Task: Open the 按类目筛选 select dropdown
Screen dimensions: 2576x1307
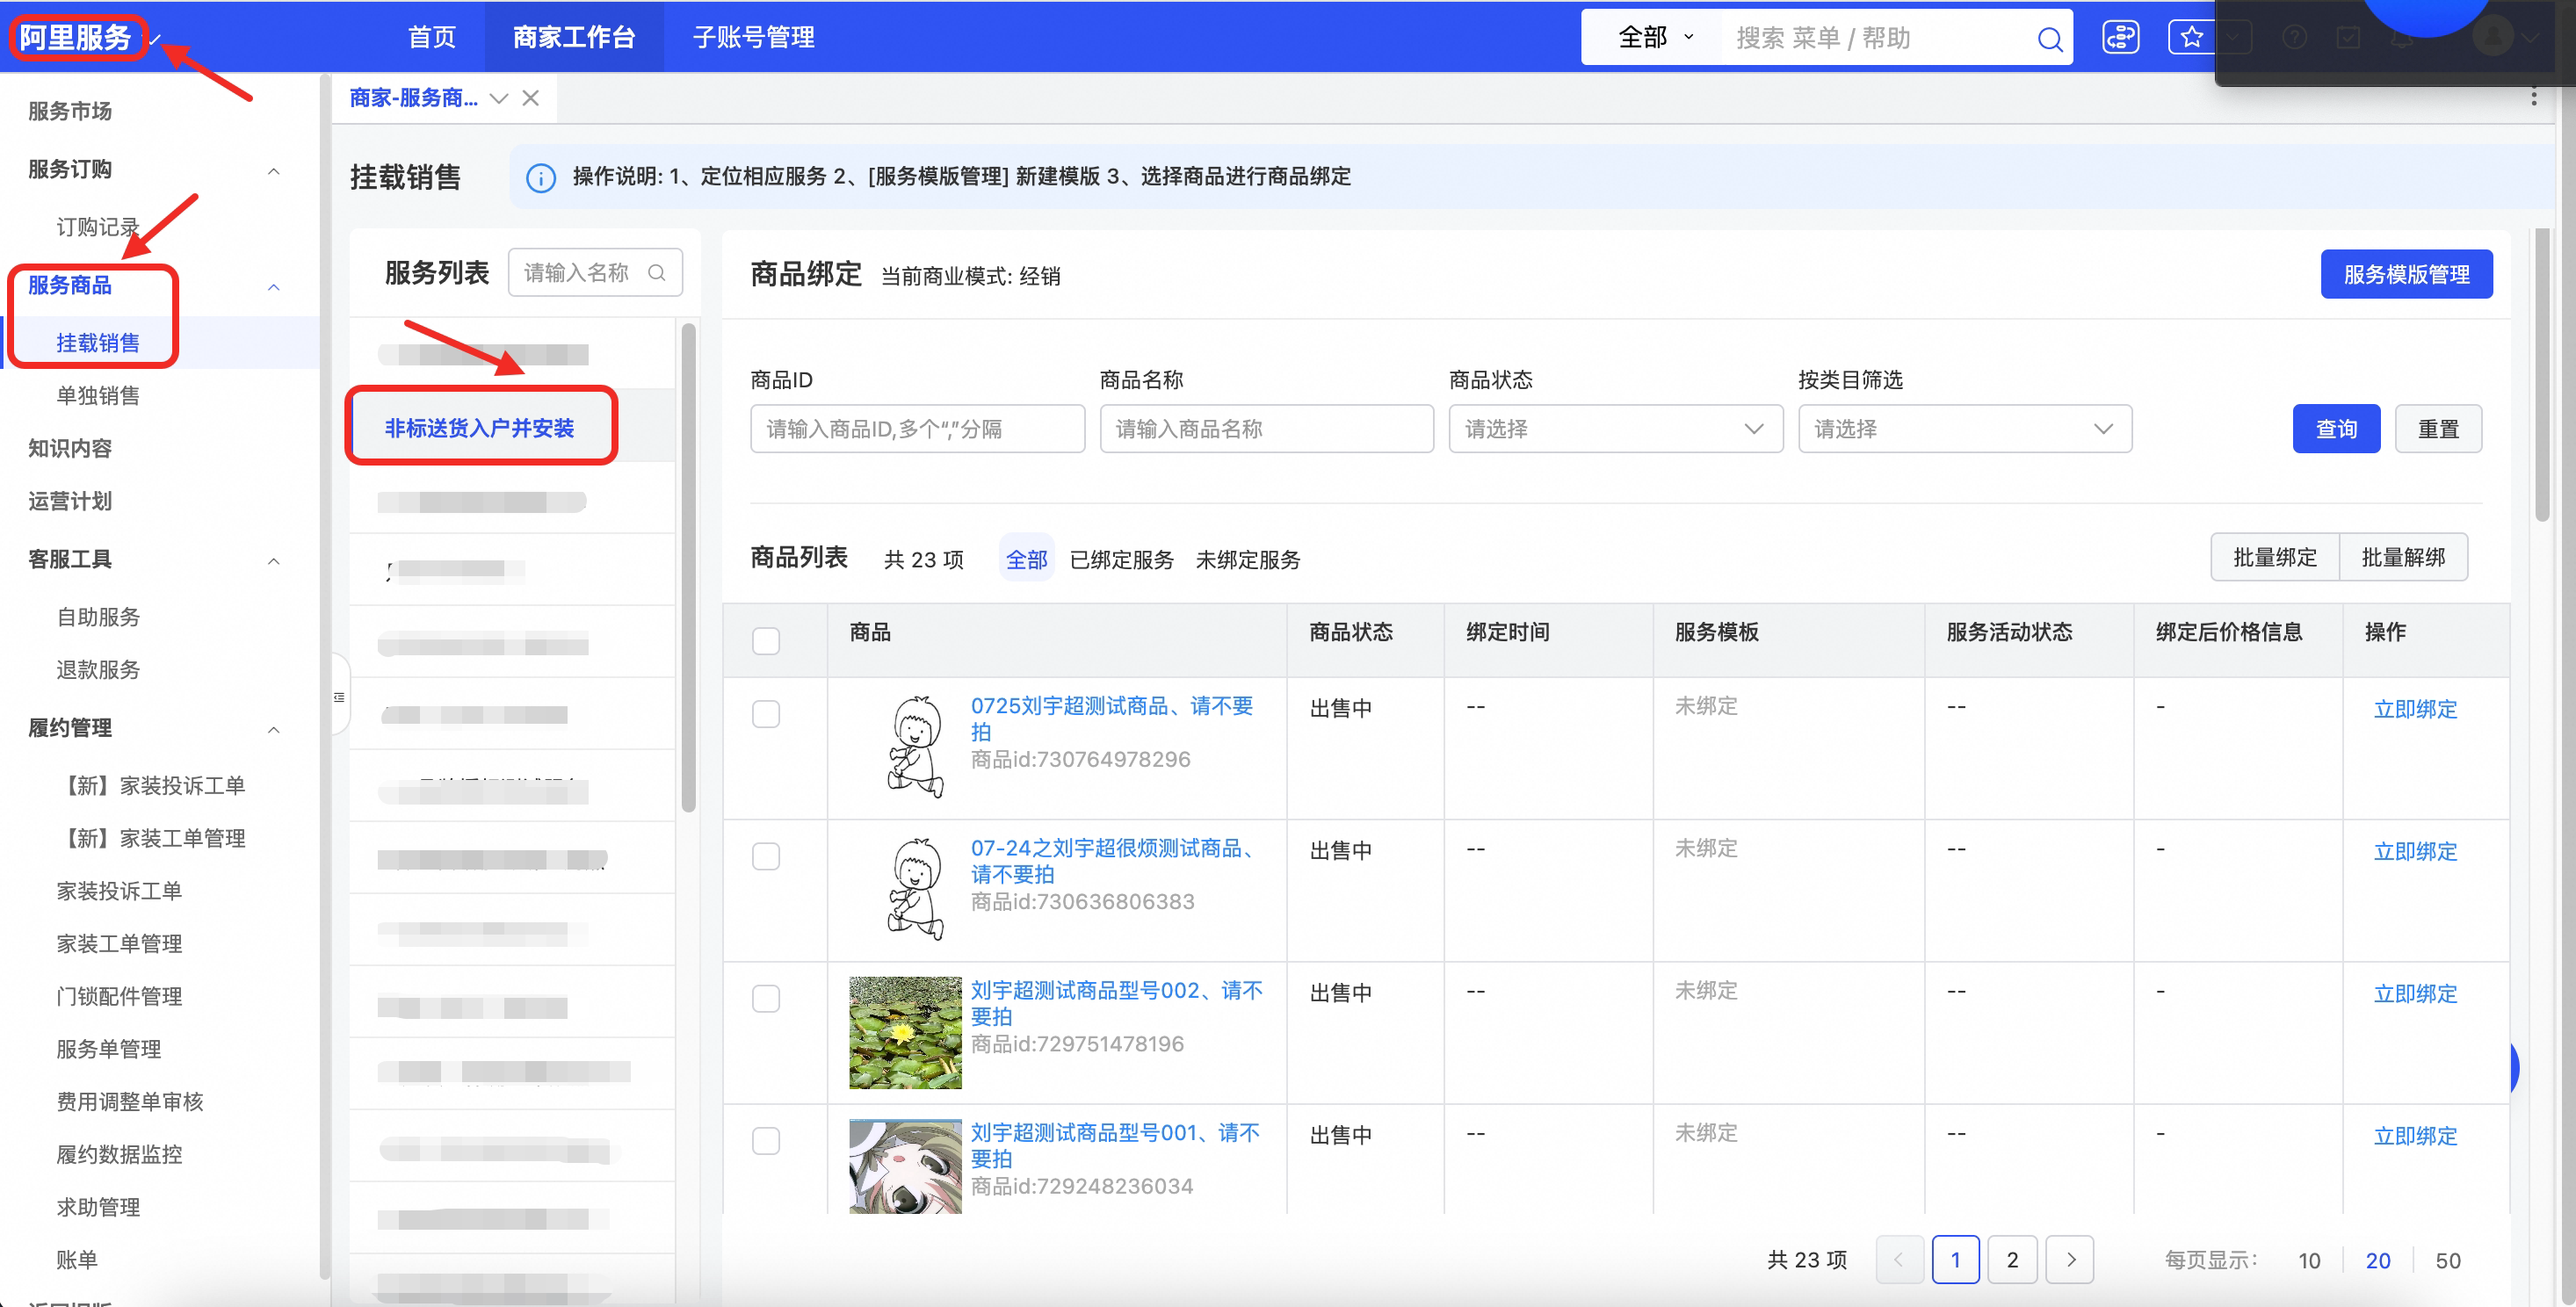Action: pyautogui.click(x=1965, y=429)
